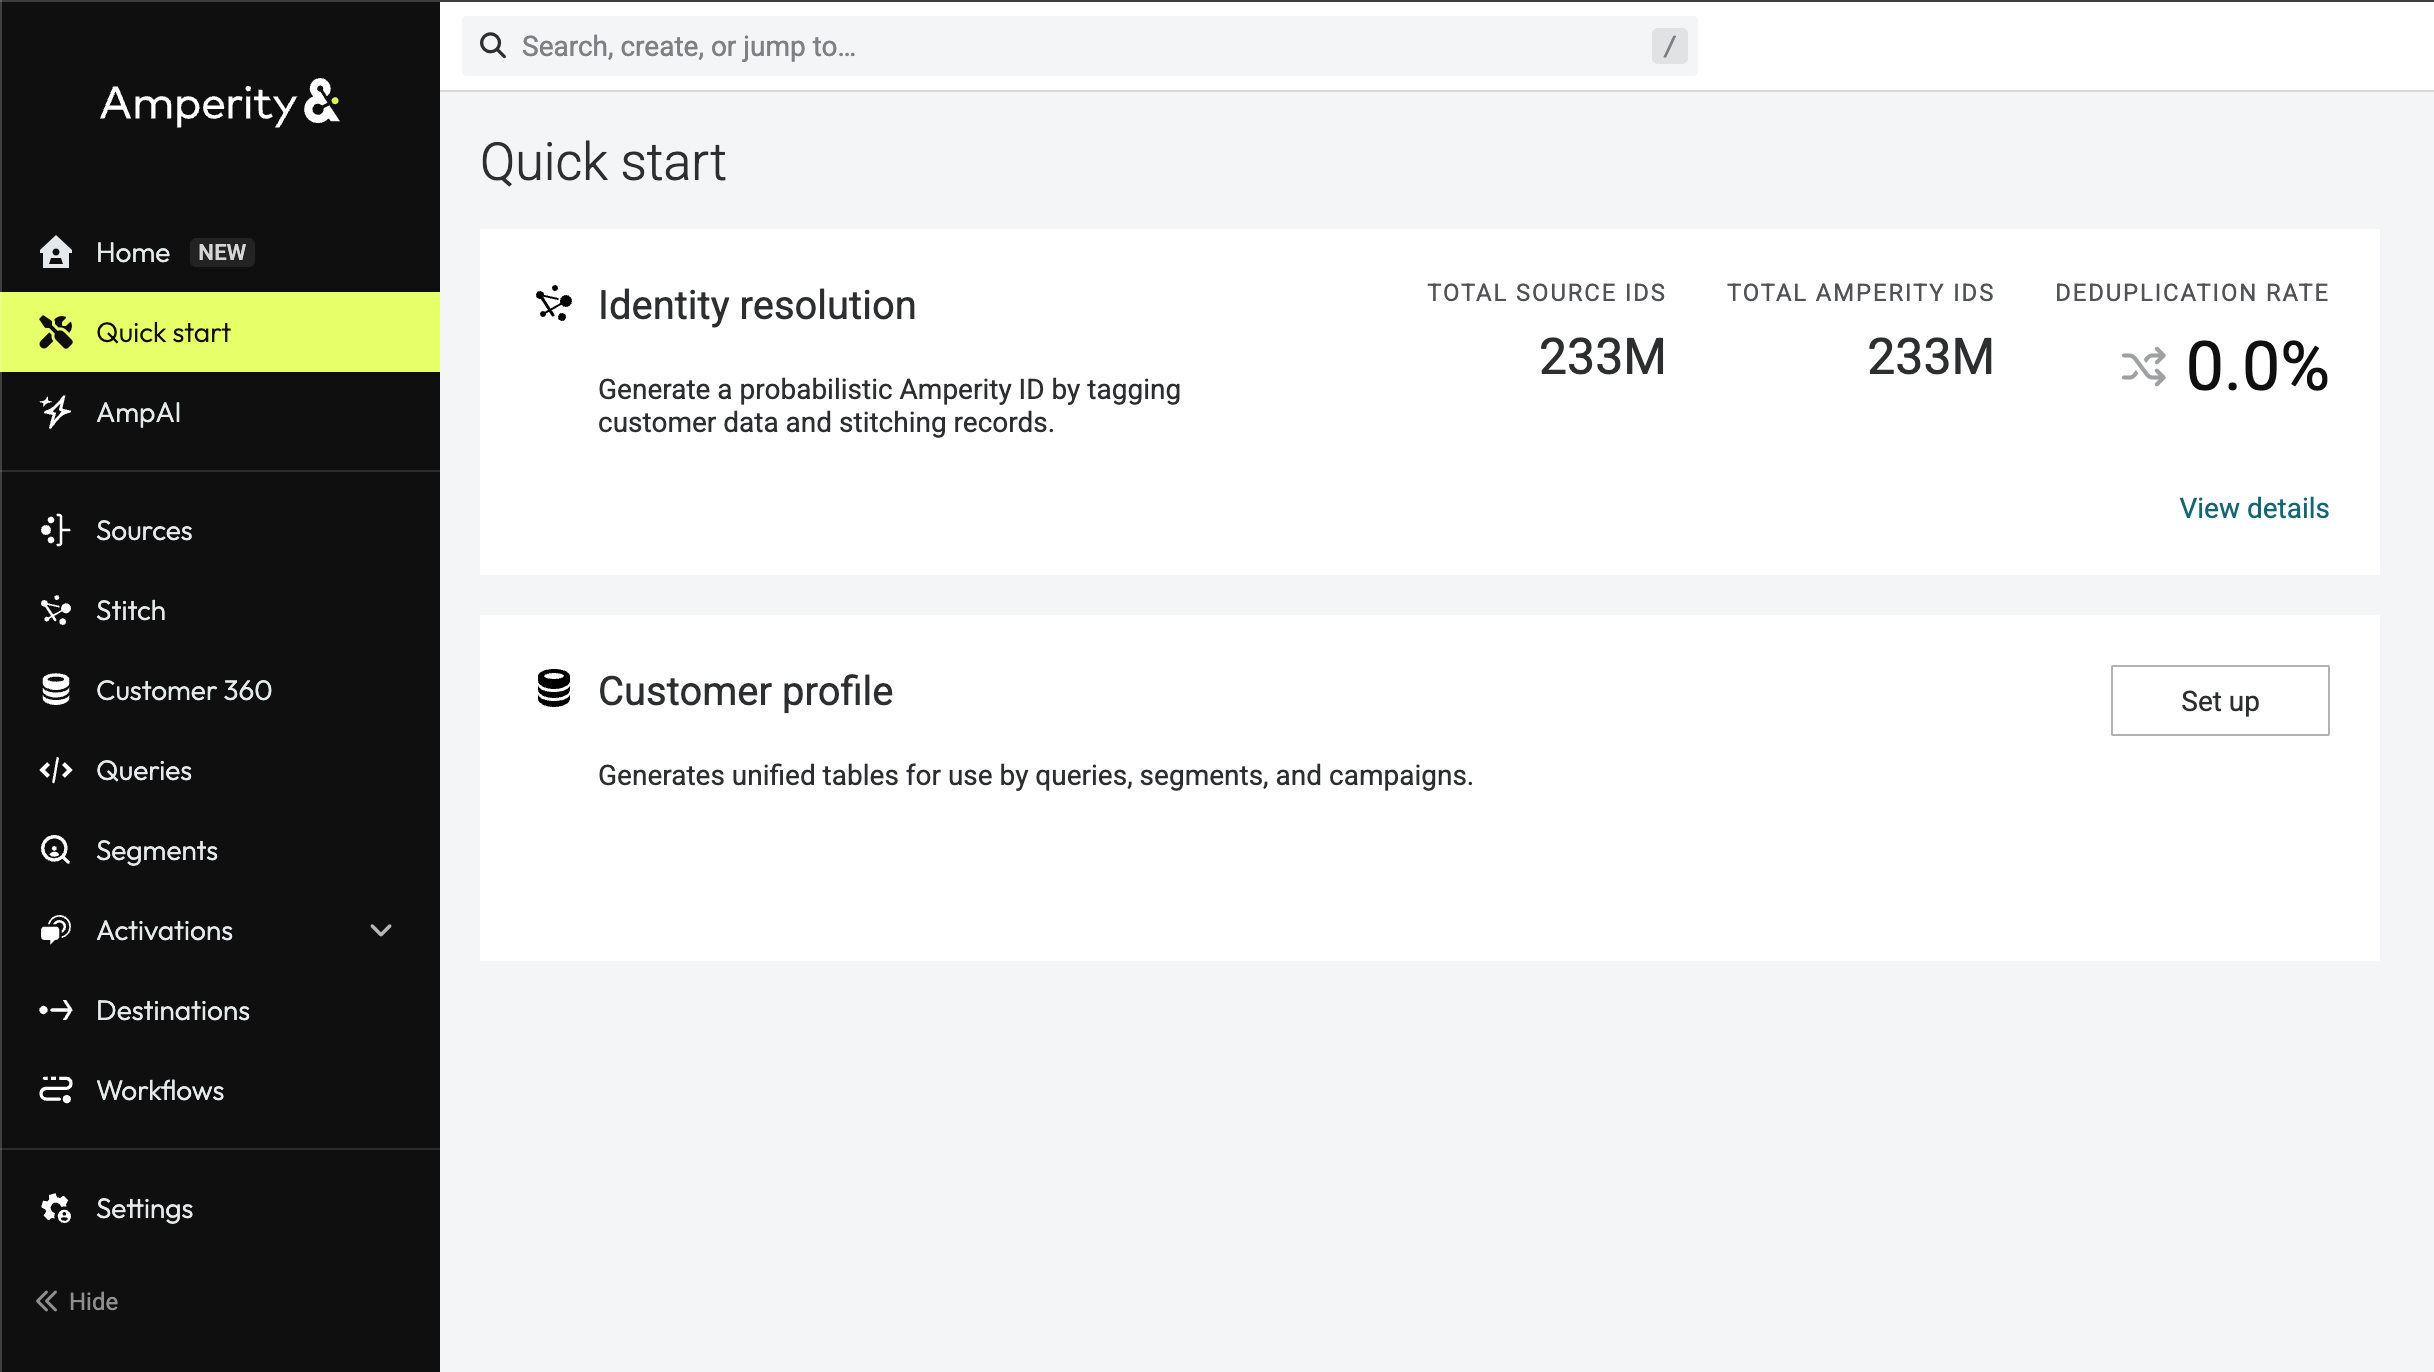Viewport: 2434px width, 1372px height.
Task: Click the Activations megaphone icon
Action: click(56, 930)
